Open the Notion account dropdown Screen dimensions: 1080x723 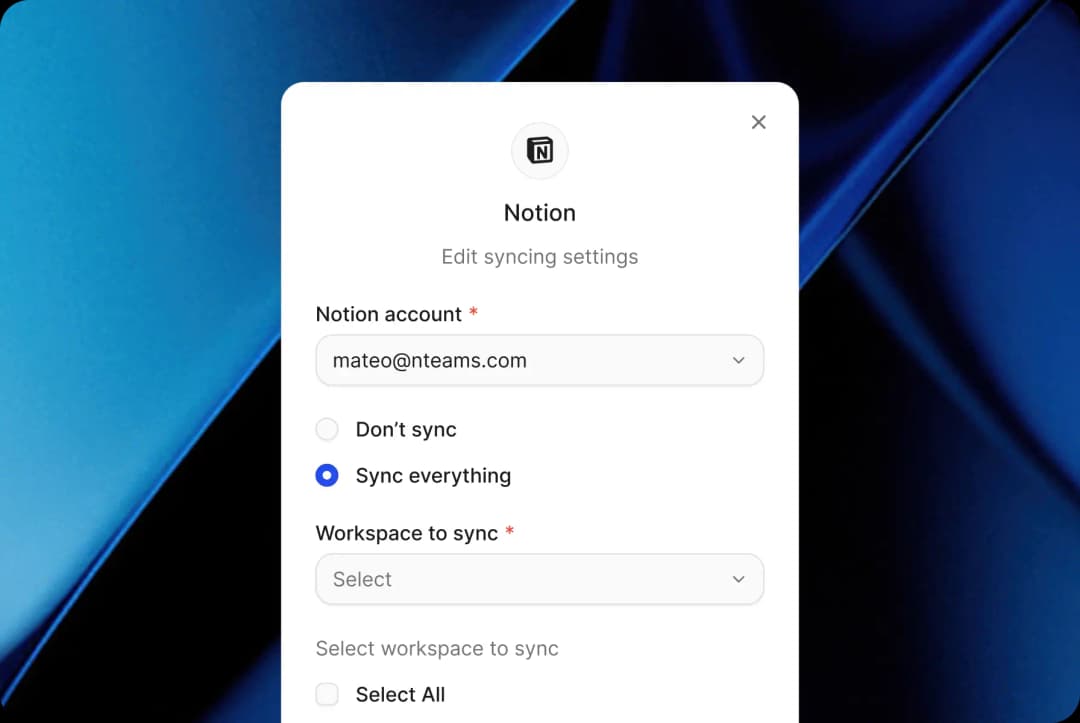tap(539, 360)
